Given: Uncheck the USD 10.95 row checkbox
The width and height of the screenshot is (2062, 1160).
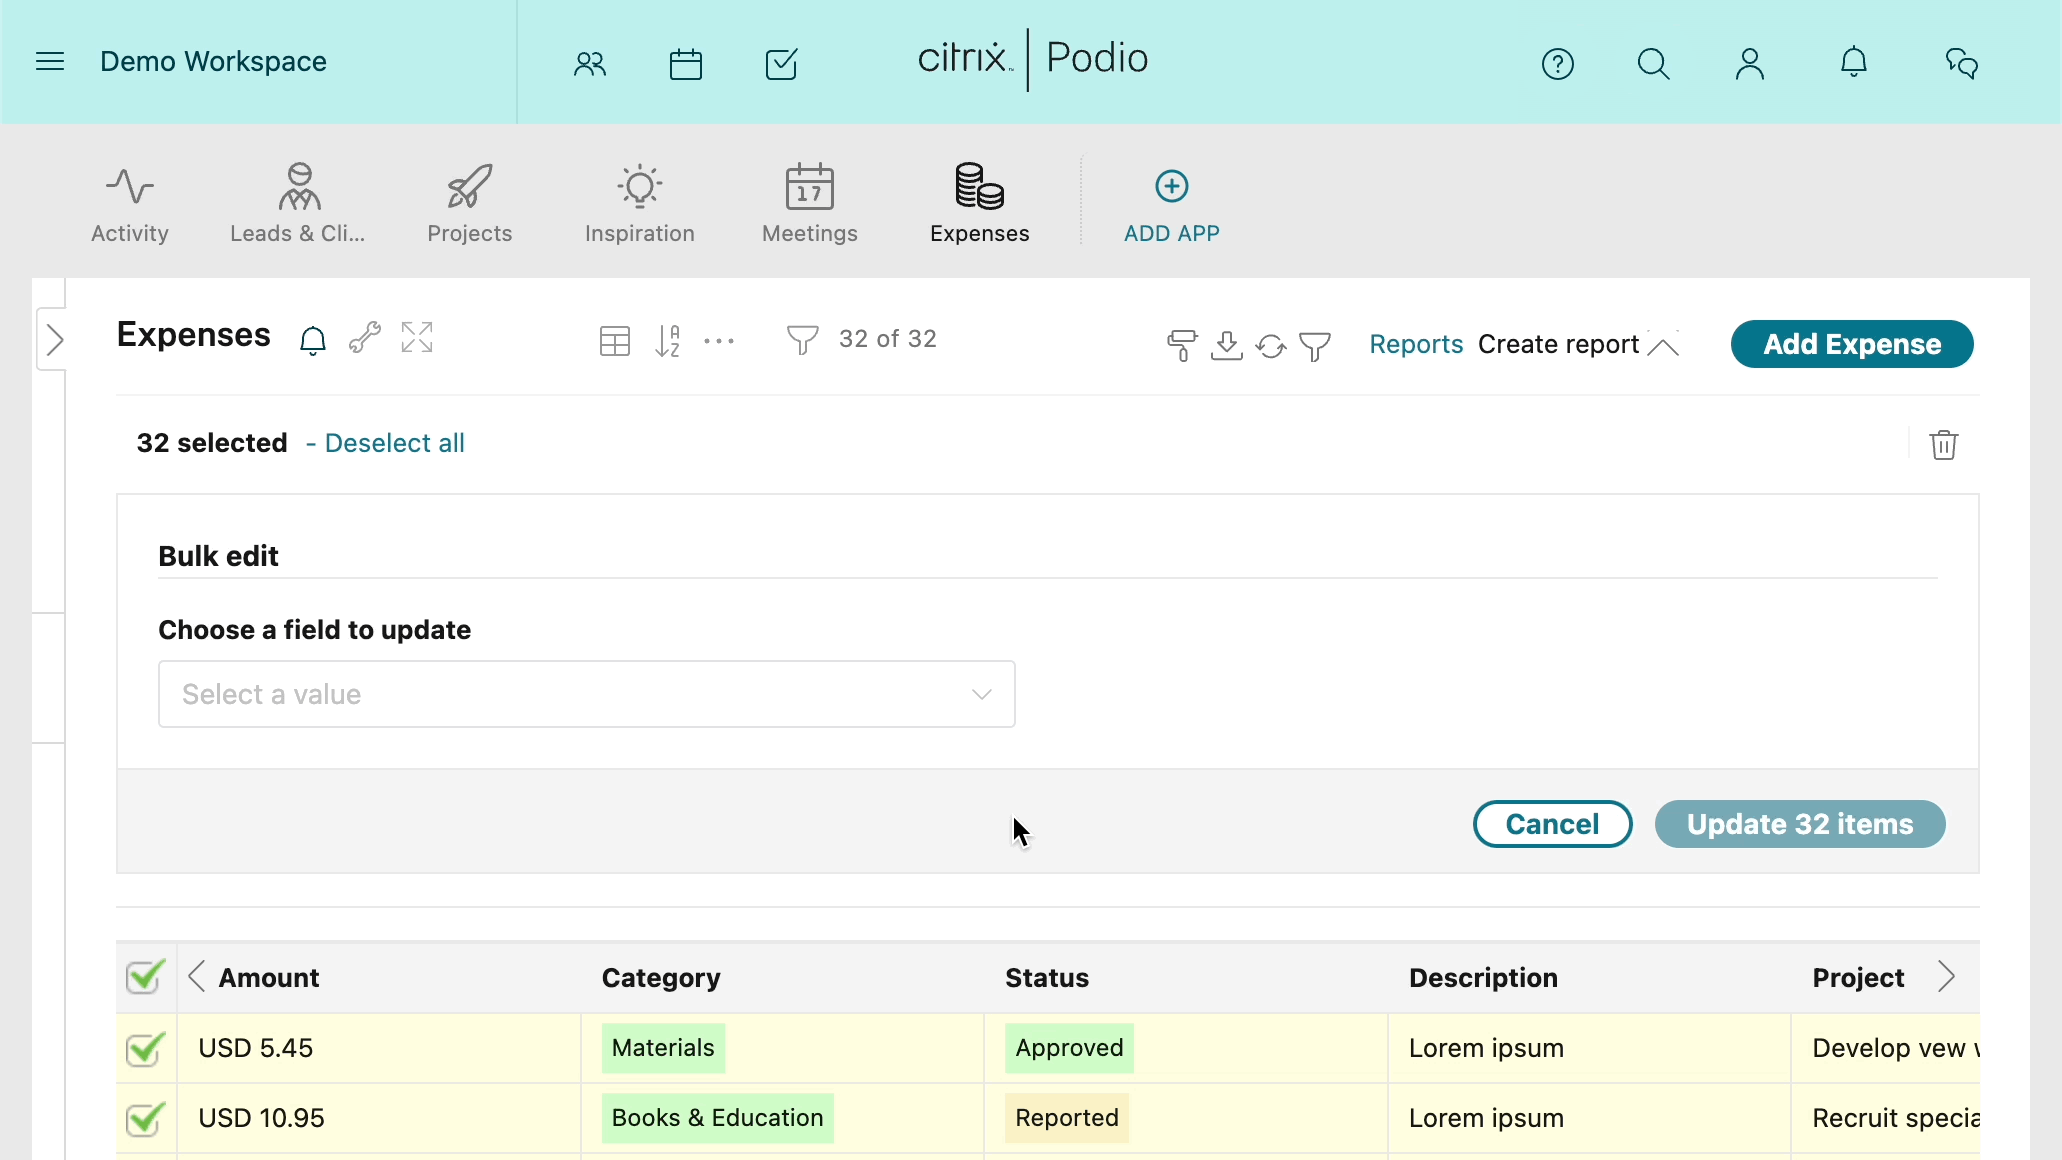Looking at the screenshot, I should click(145, 1118).
